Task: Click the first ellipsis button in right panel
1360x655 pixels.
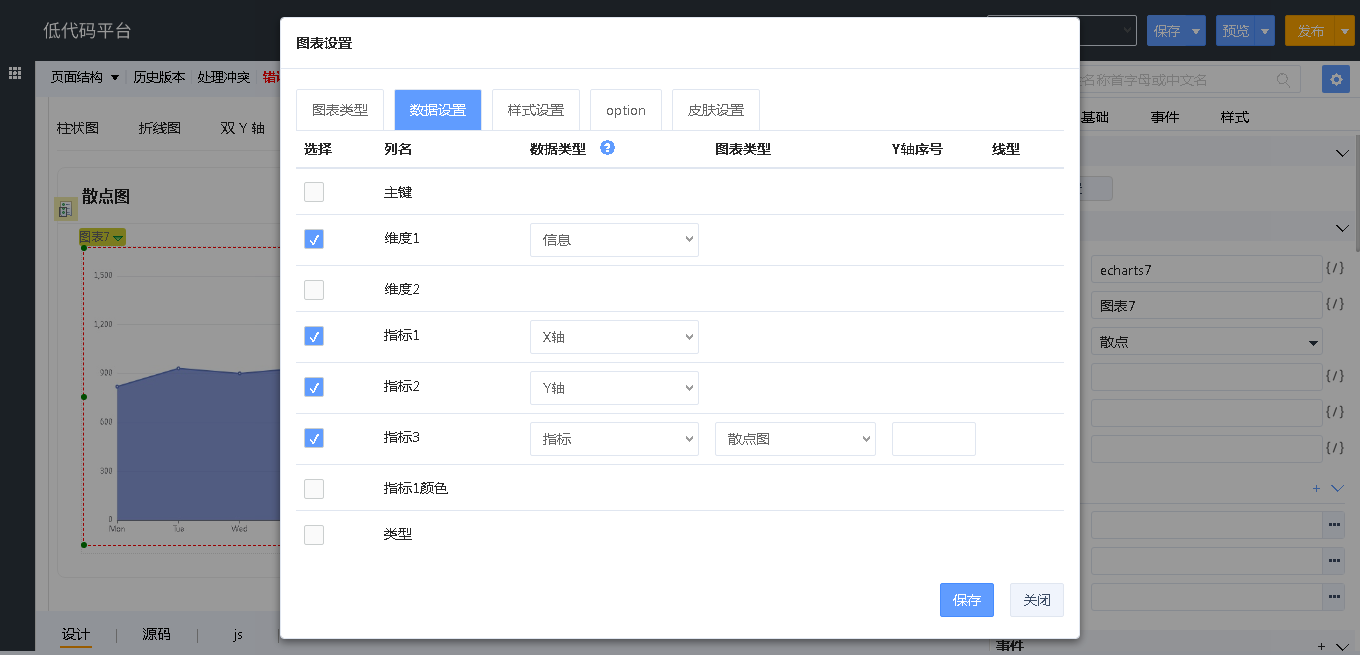Action: 1333,524
